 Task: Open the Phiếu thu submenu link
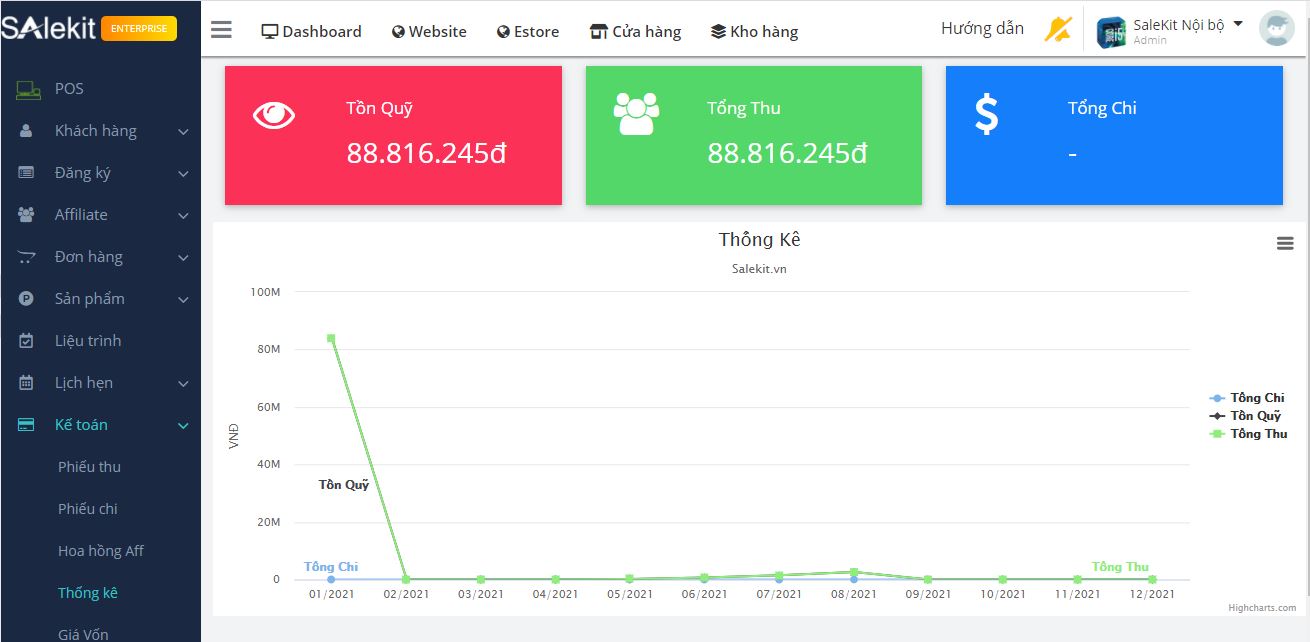89,467
